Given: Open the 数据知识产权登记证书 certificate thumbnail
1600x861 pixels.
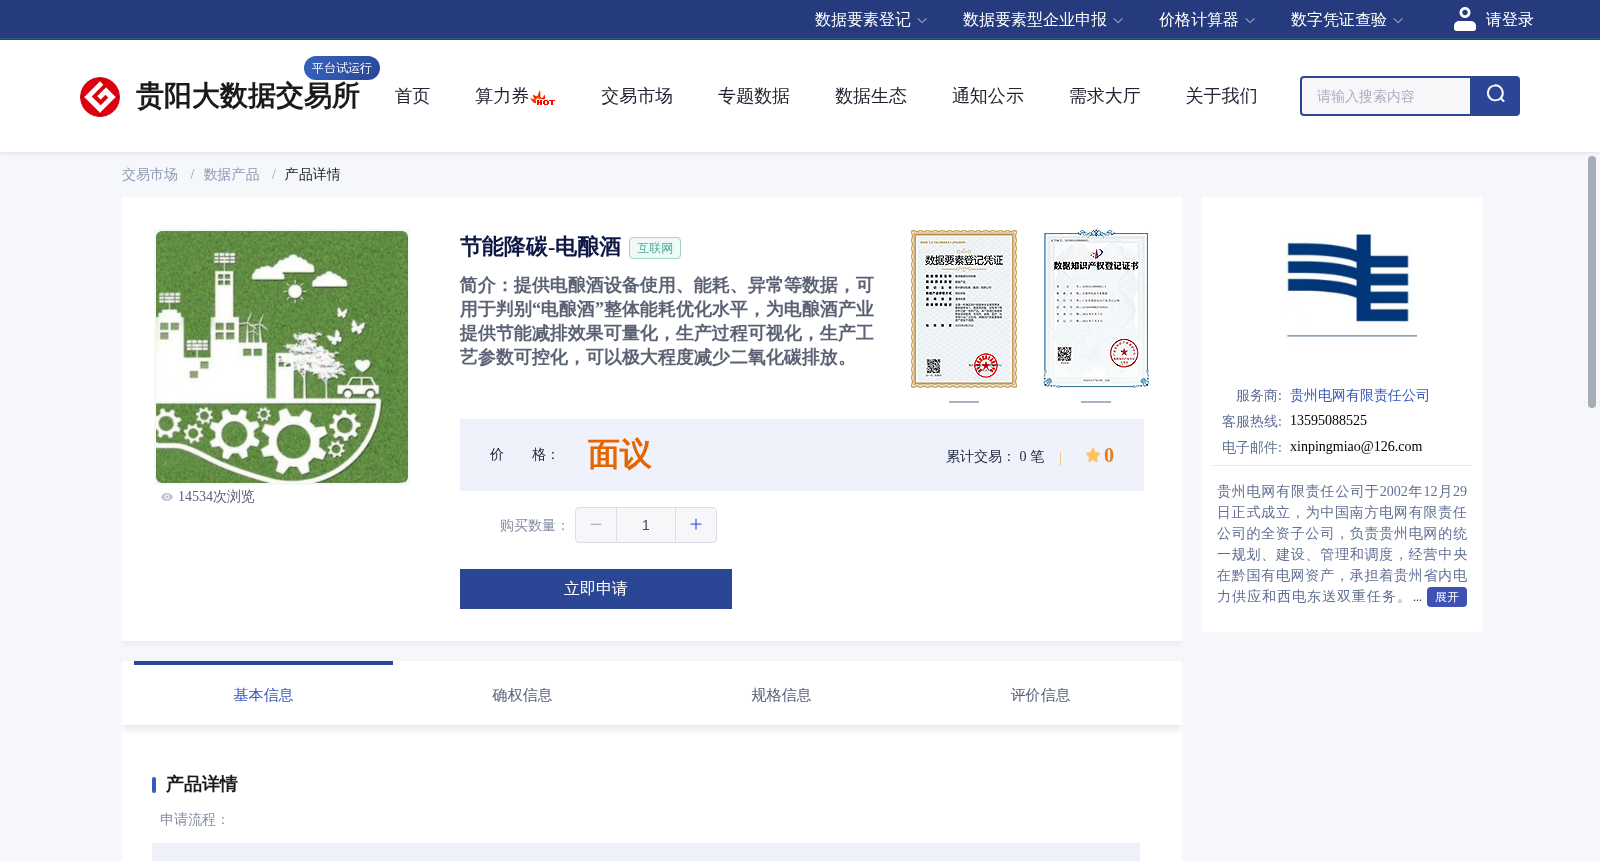Looking at the screenshot, I should pyautogui.click(x=1096, y=309).
